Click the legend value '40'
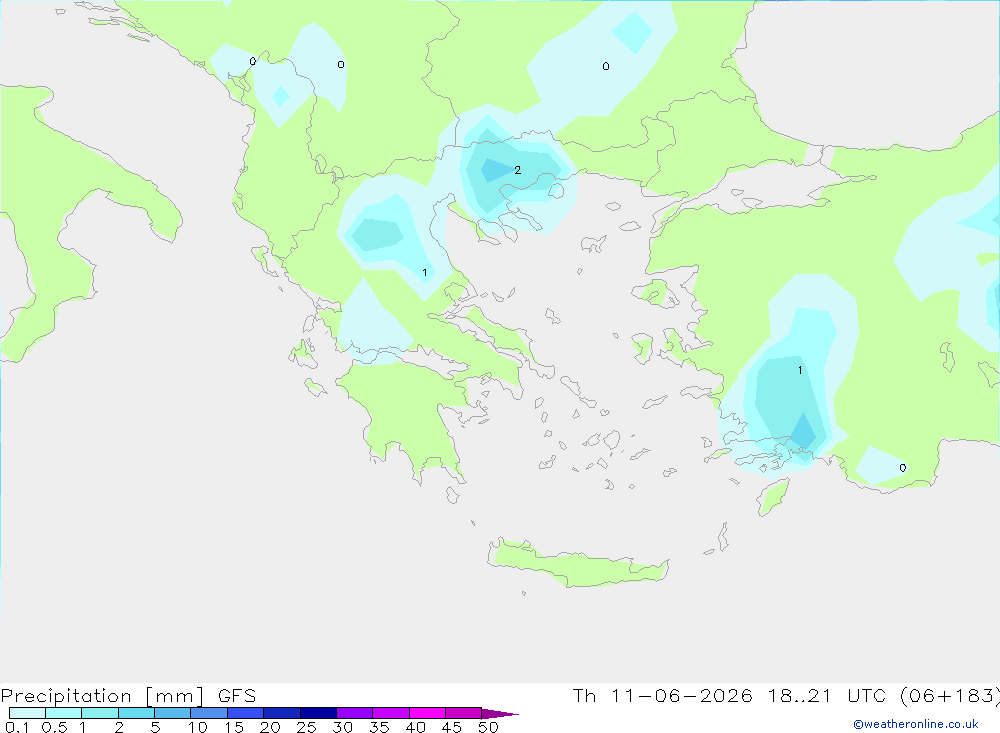This screenshot has width=1000, height=733. [416, 727]
